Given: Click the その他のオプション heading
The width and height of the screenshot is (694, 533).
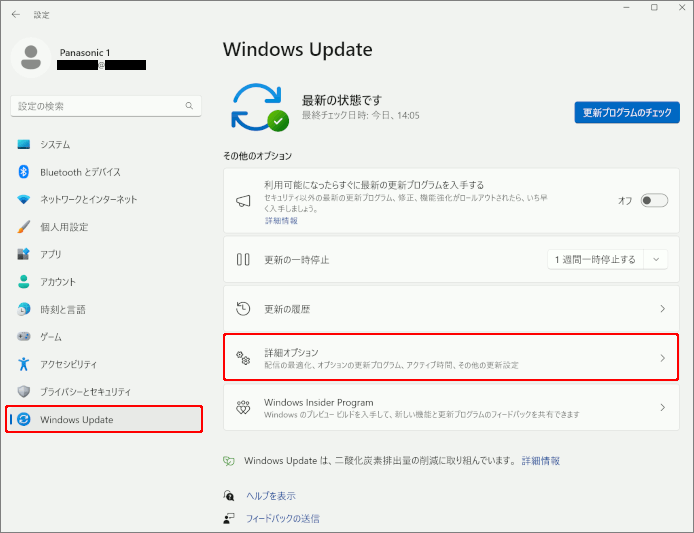Looking at the screenshot, I should click(x=258, y=156).
